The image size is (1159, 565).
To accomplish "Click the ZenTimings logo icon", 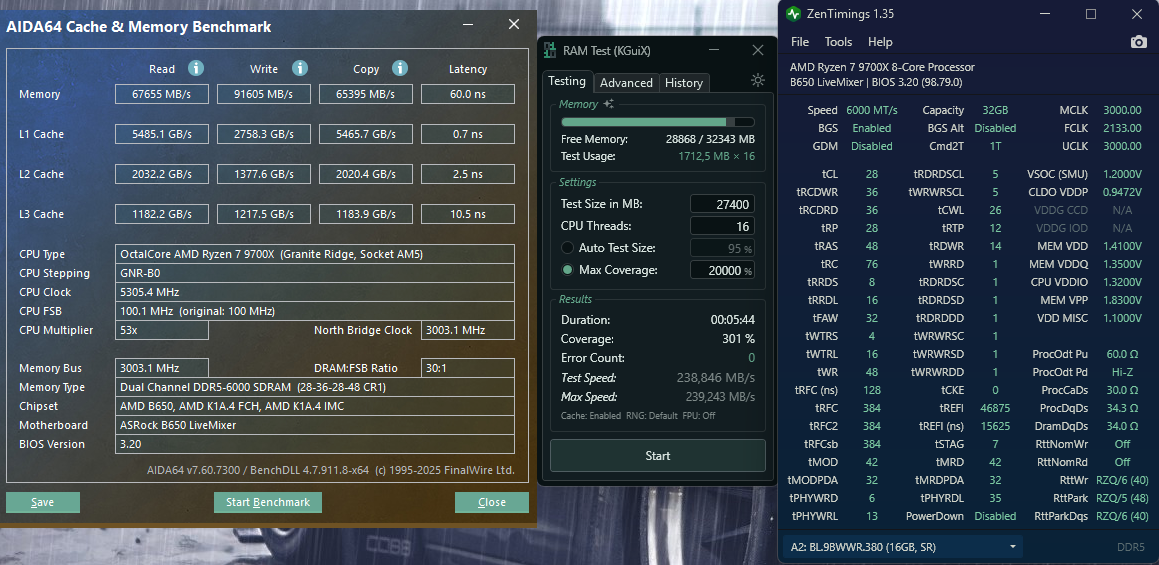I will pos(793,13).
